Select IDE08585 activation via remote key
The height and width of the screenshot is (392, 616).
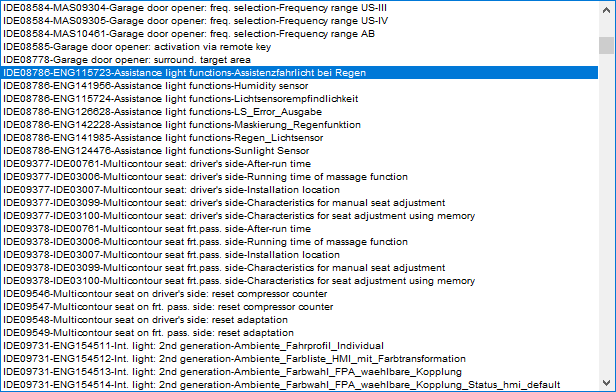click(x=299, y=47)
